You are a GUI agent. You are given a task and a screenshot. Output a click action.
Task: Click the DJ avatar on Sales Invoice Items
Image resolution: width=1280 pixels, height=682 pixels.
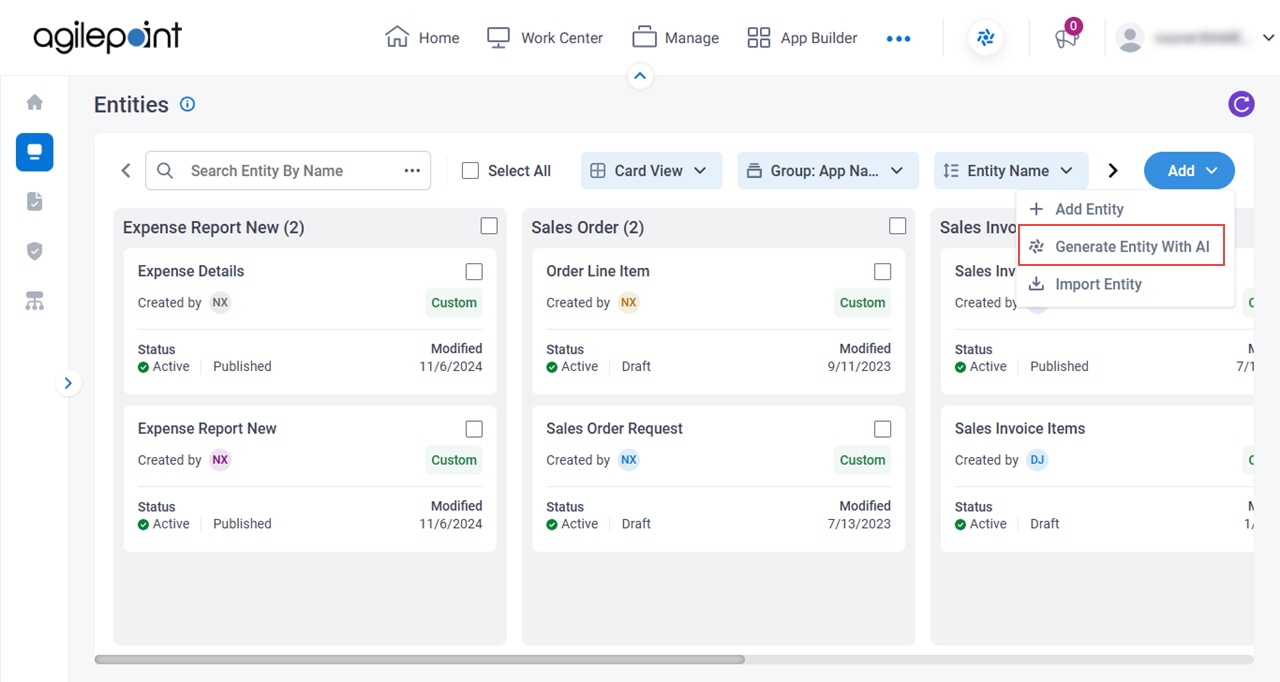pos(1037,460)
